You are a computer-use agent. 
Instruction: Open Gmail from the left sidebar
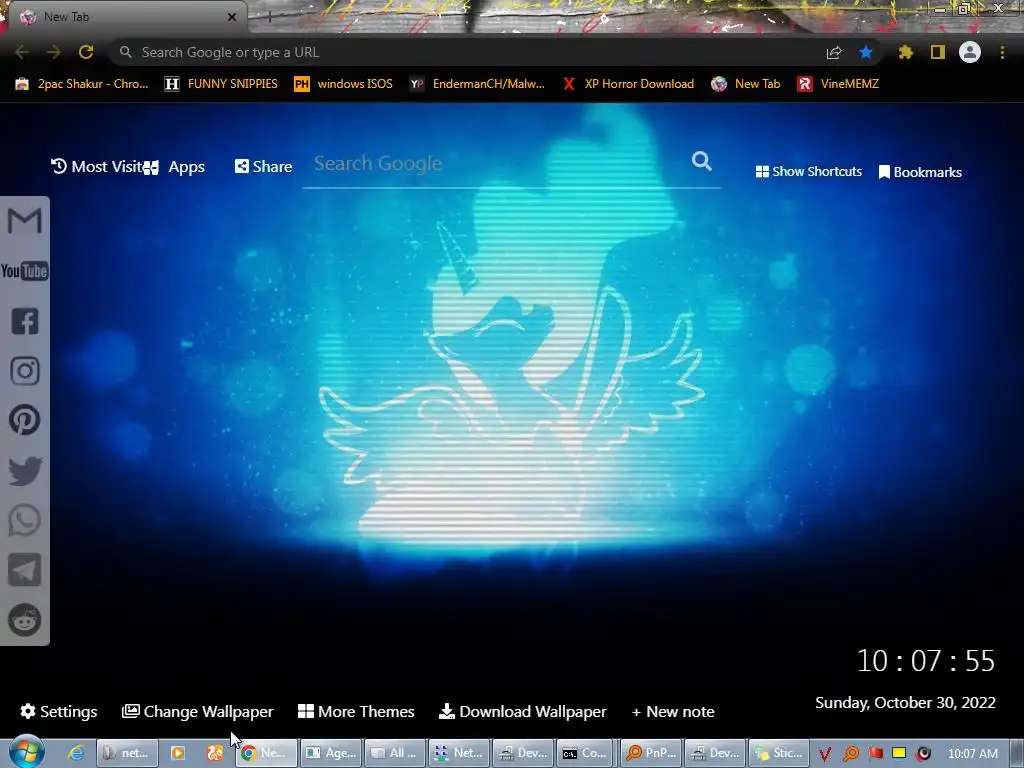click(25, 221)
